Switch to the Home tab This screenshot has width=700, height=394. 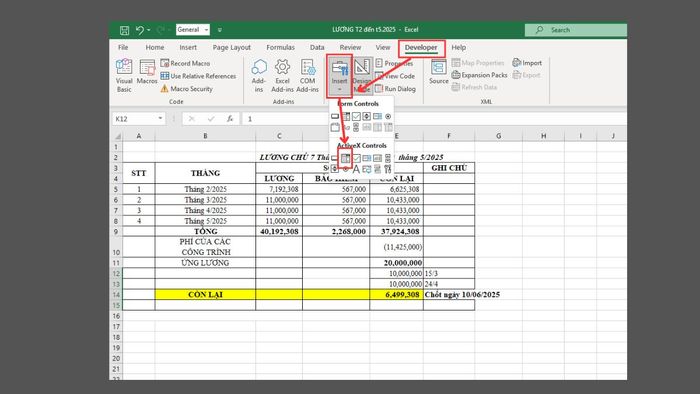(154, 47)
